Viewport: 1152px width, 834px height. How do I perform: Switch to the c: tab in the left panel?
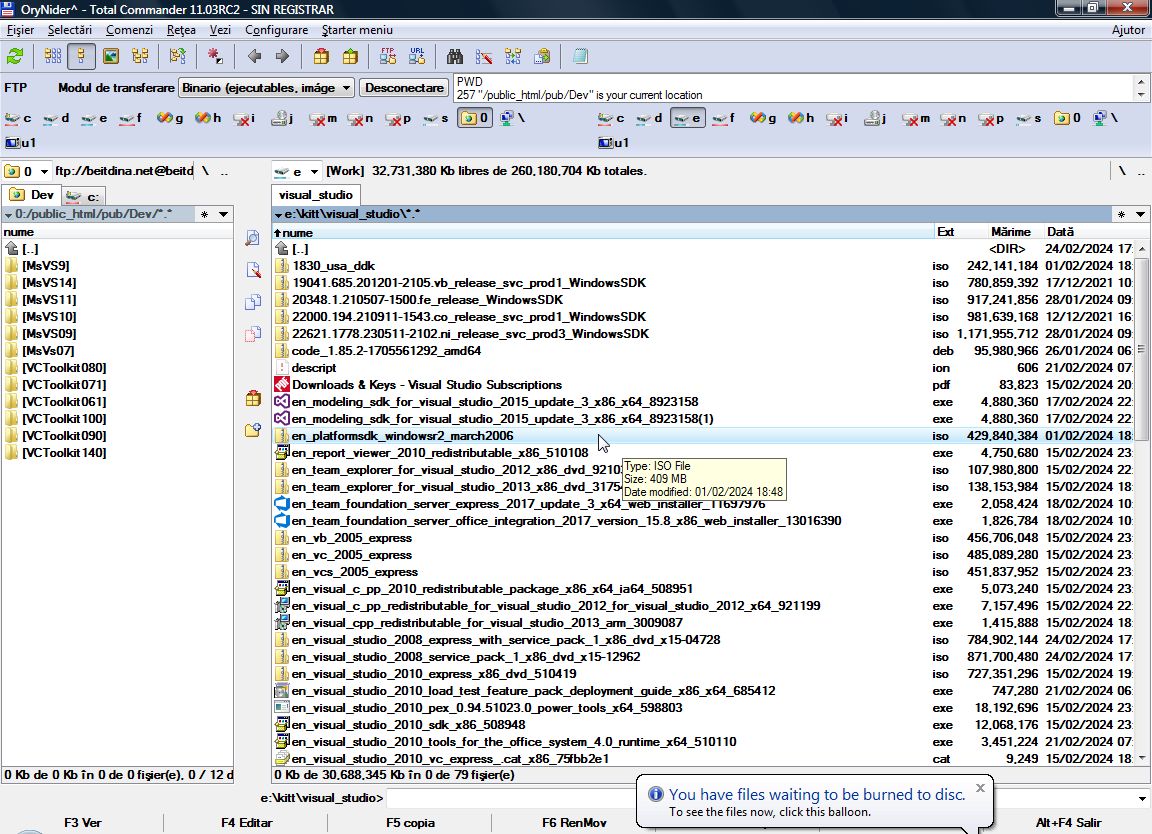(x=83, y=196)
